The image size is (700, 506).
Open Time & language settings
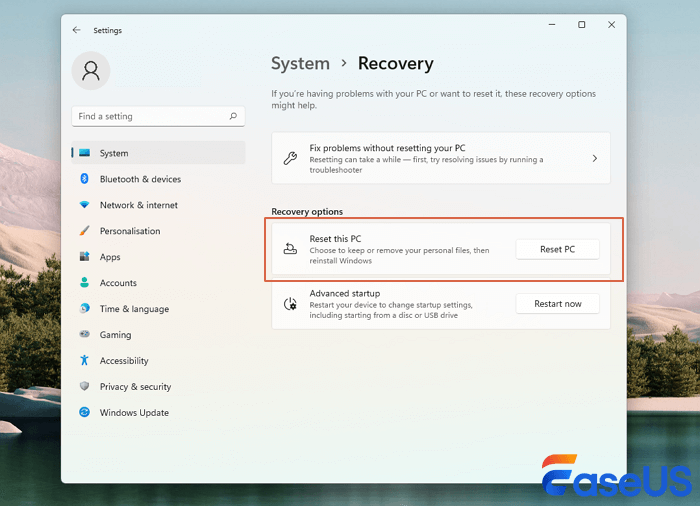point(134,309)
